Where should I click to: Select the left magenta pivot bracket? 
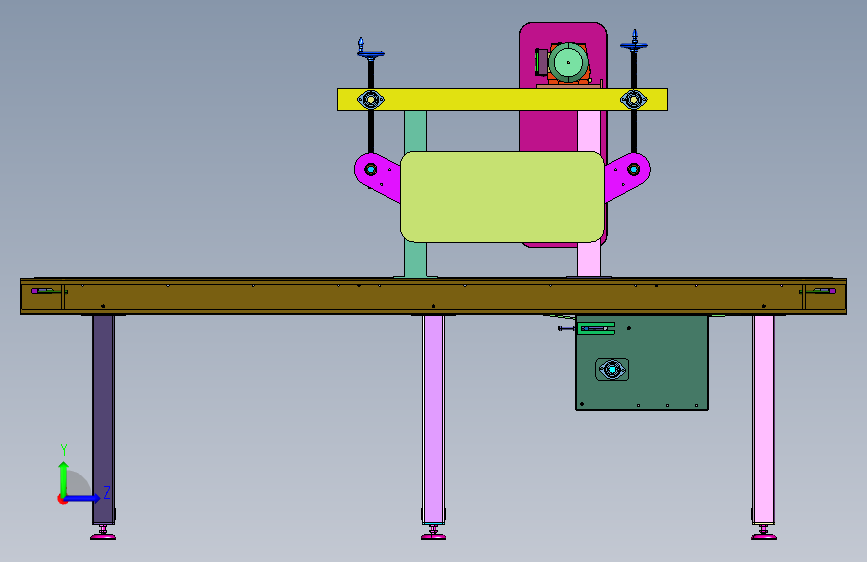377,176
